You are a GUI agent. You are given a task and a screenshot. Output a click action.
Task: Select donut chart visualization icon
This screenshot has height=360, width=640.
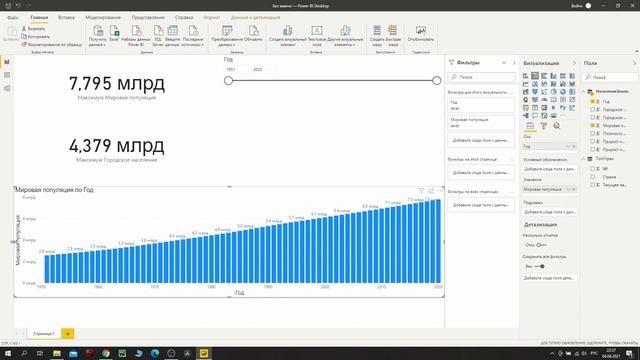(563, 92)
